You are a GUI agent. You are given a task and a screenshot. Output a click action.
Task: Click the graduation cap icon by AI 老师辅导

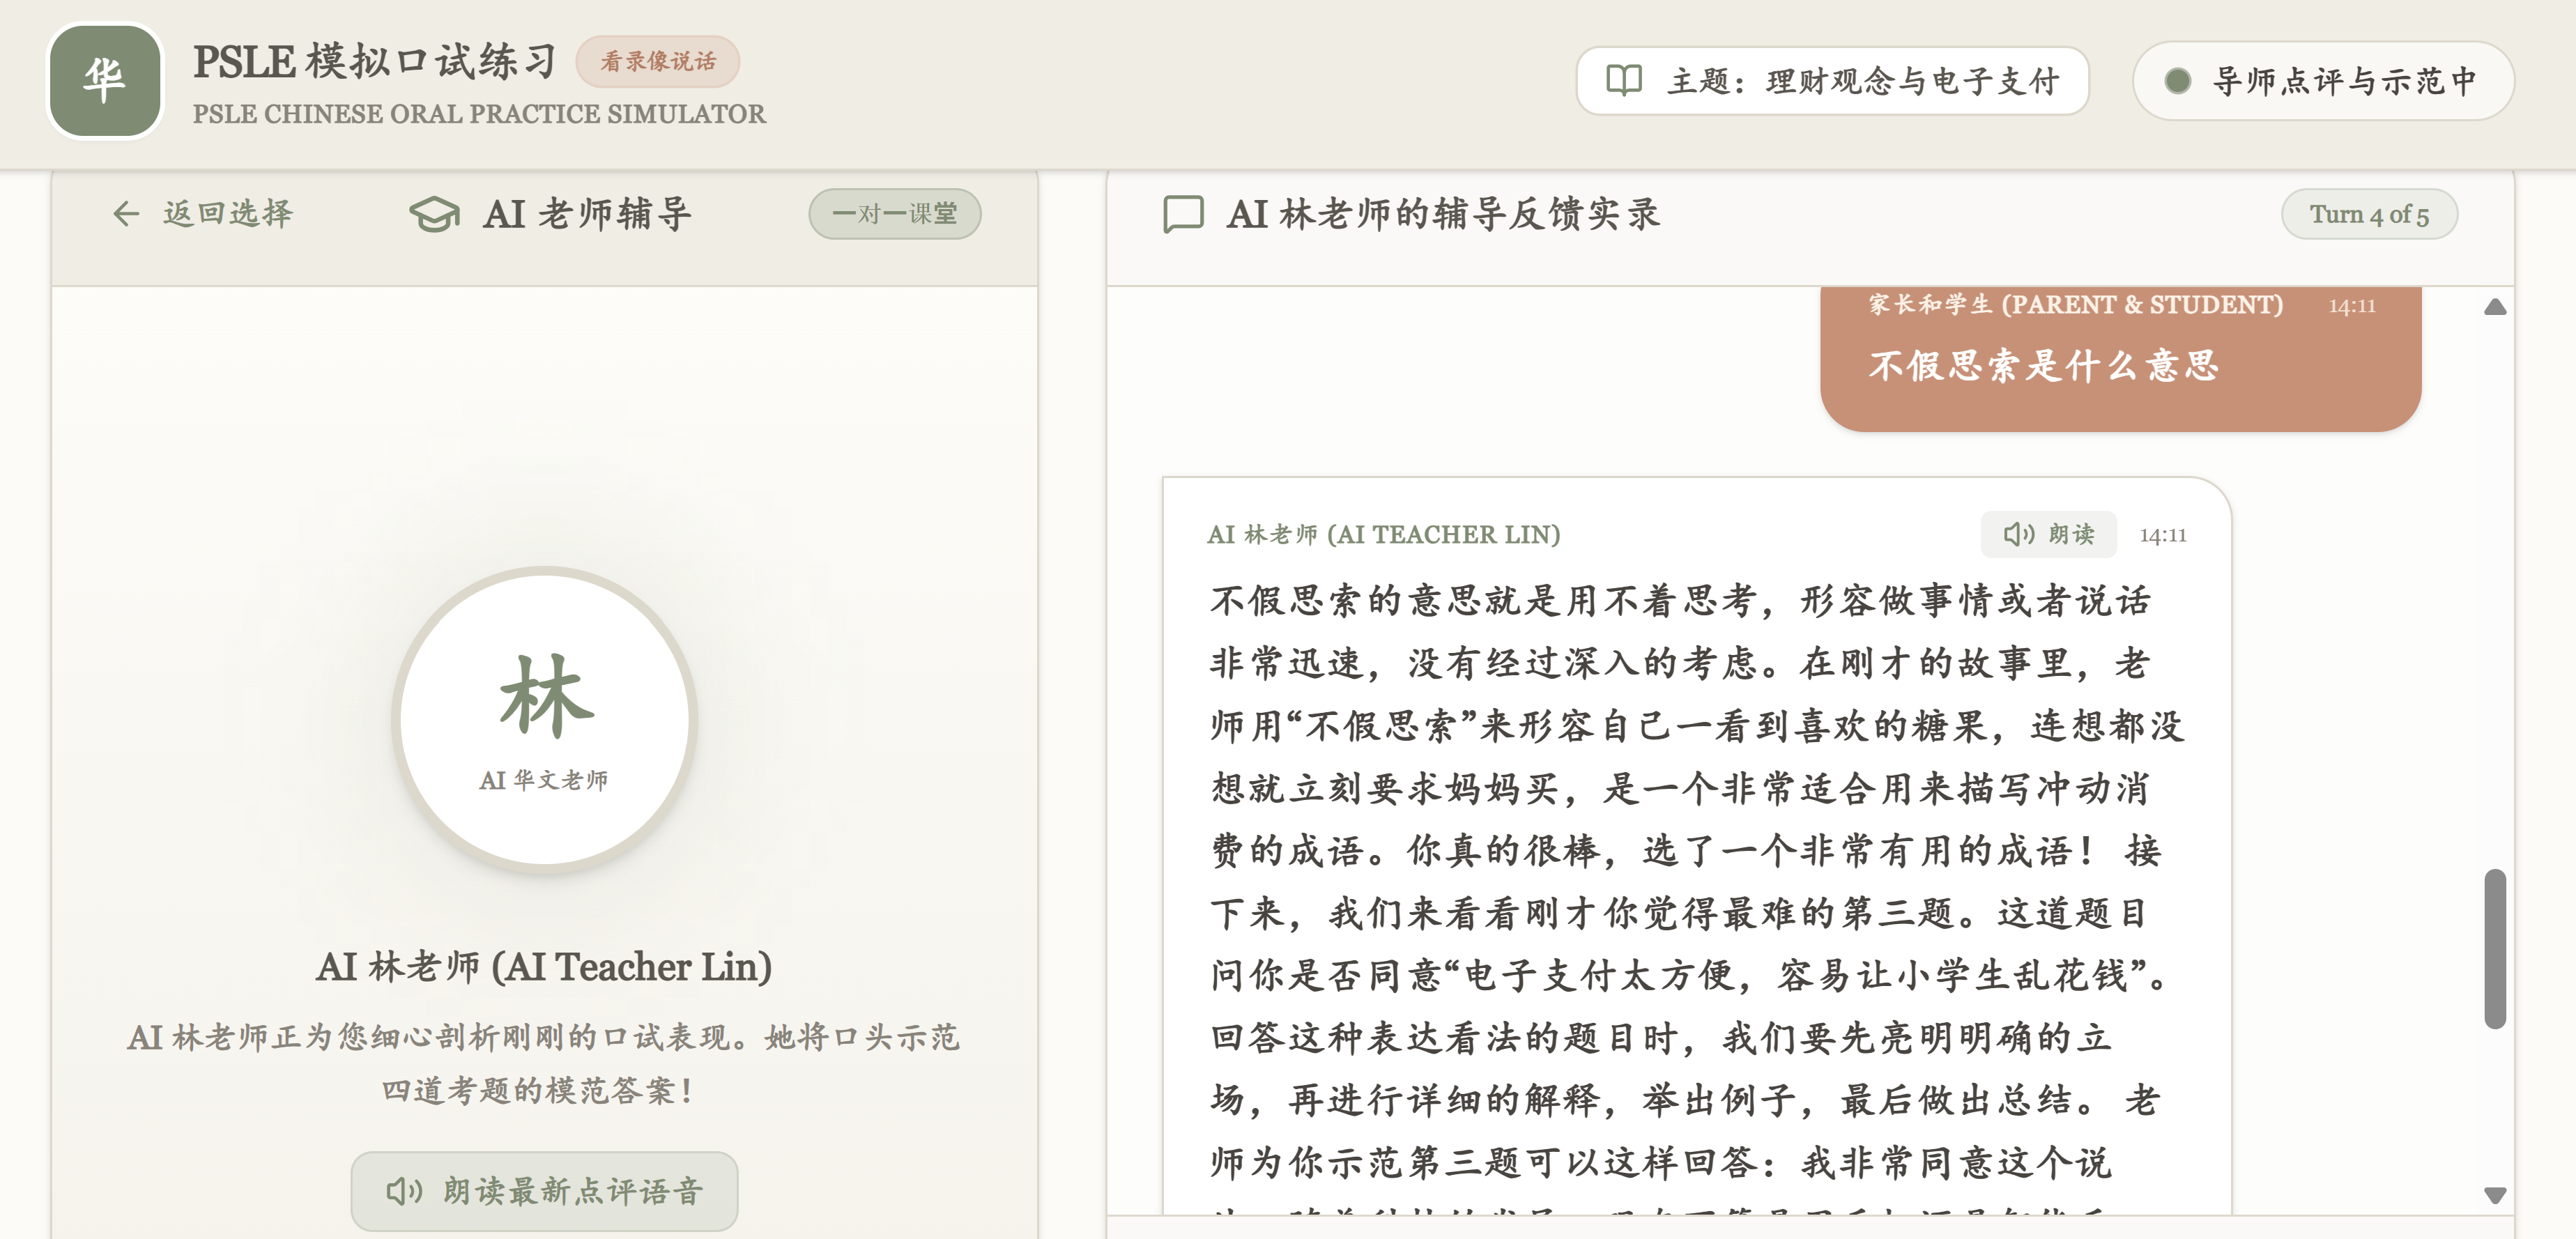(x=434, y=214)
